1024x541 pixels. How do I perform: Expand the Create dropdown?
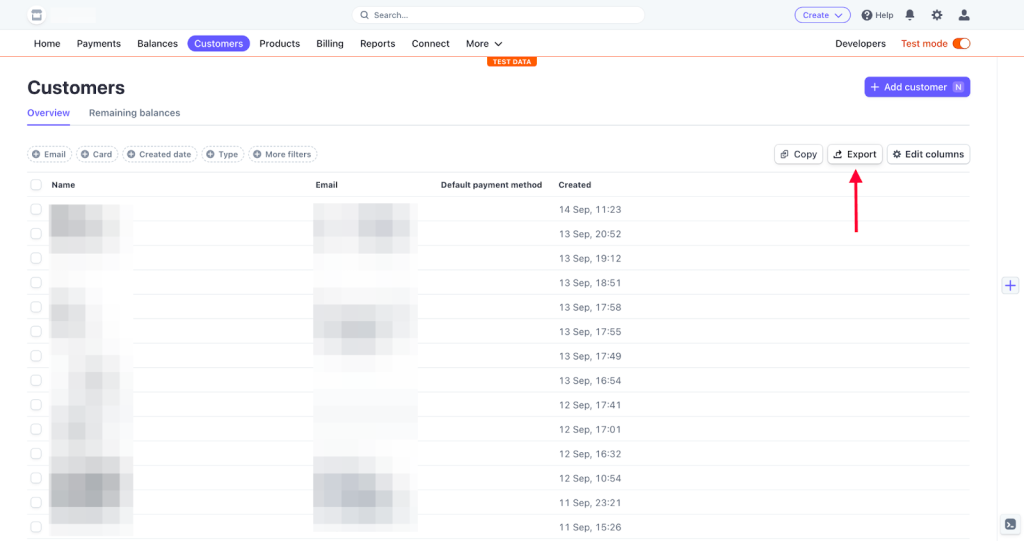pyautogui.click(x=822, y=15)
